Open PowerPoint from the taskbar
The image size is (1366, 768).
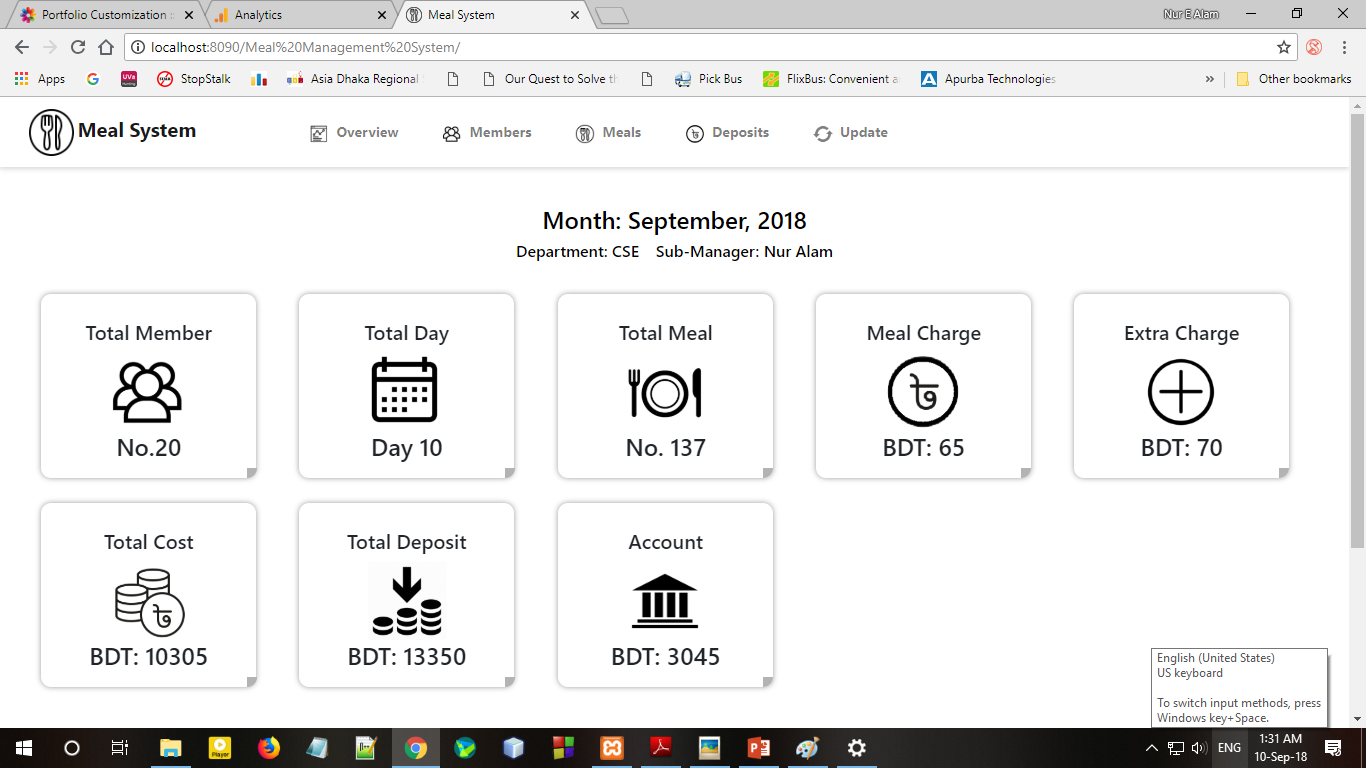(x=759, y=748)
